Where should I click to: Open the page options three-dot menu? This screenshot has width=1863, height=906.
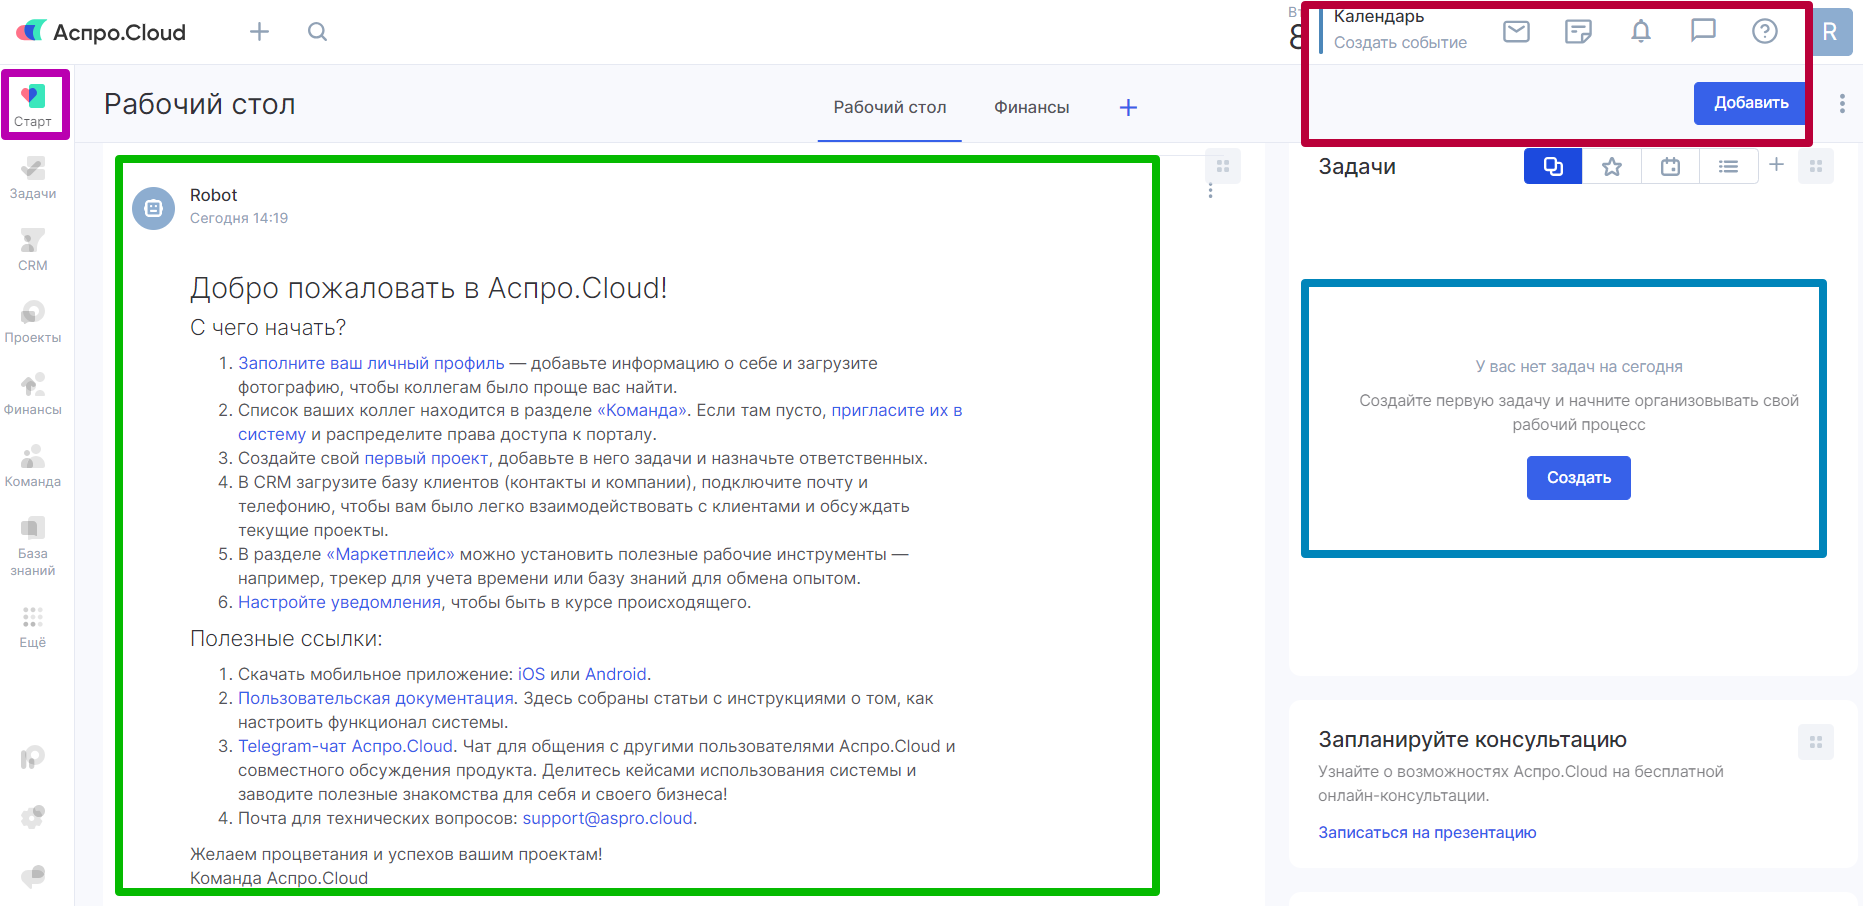click(x=1842, y=104)
